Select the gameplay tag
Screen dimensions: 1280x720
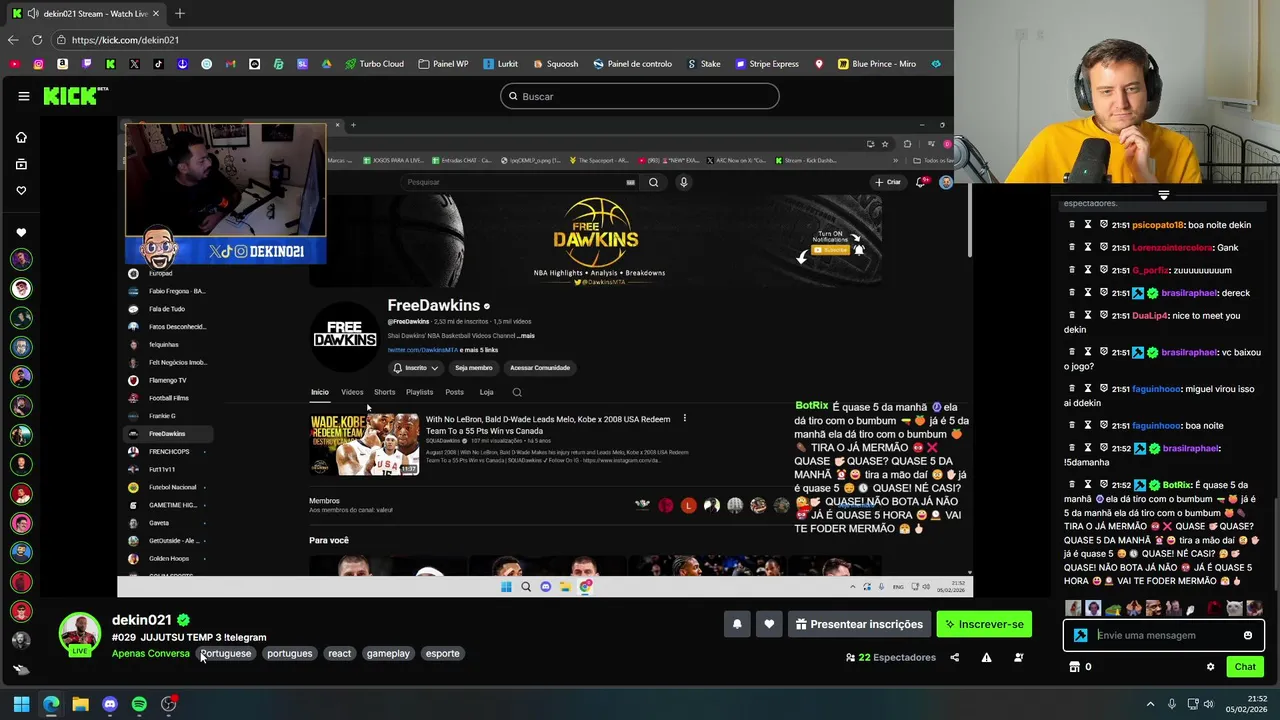(x=388, y=653)
